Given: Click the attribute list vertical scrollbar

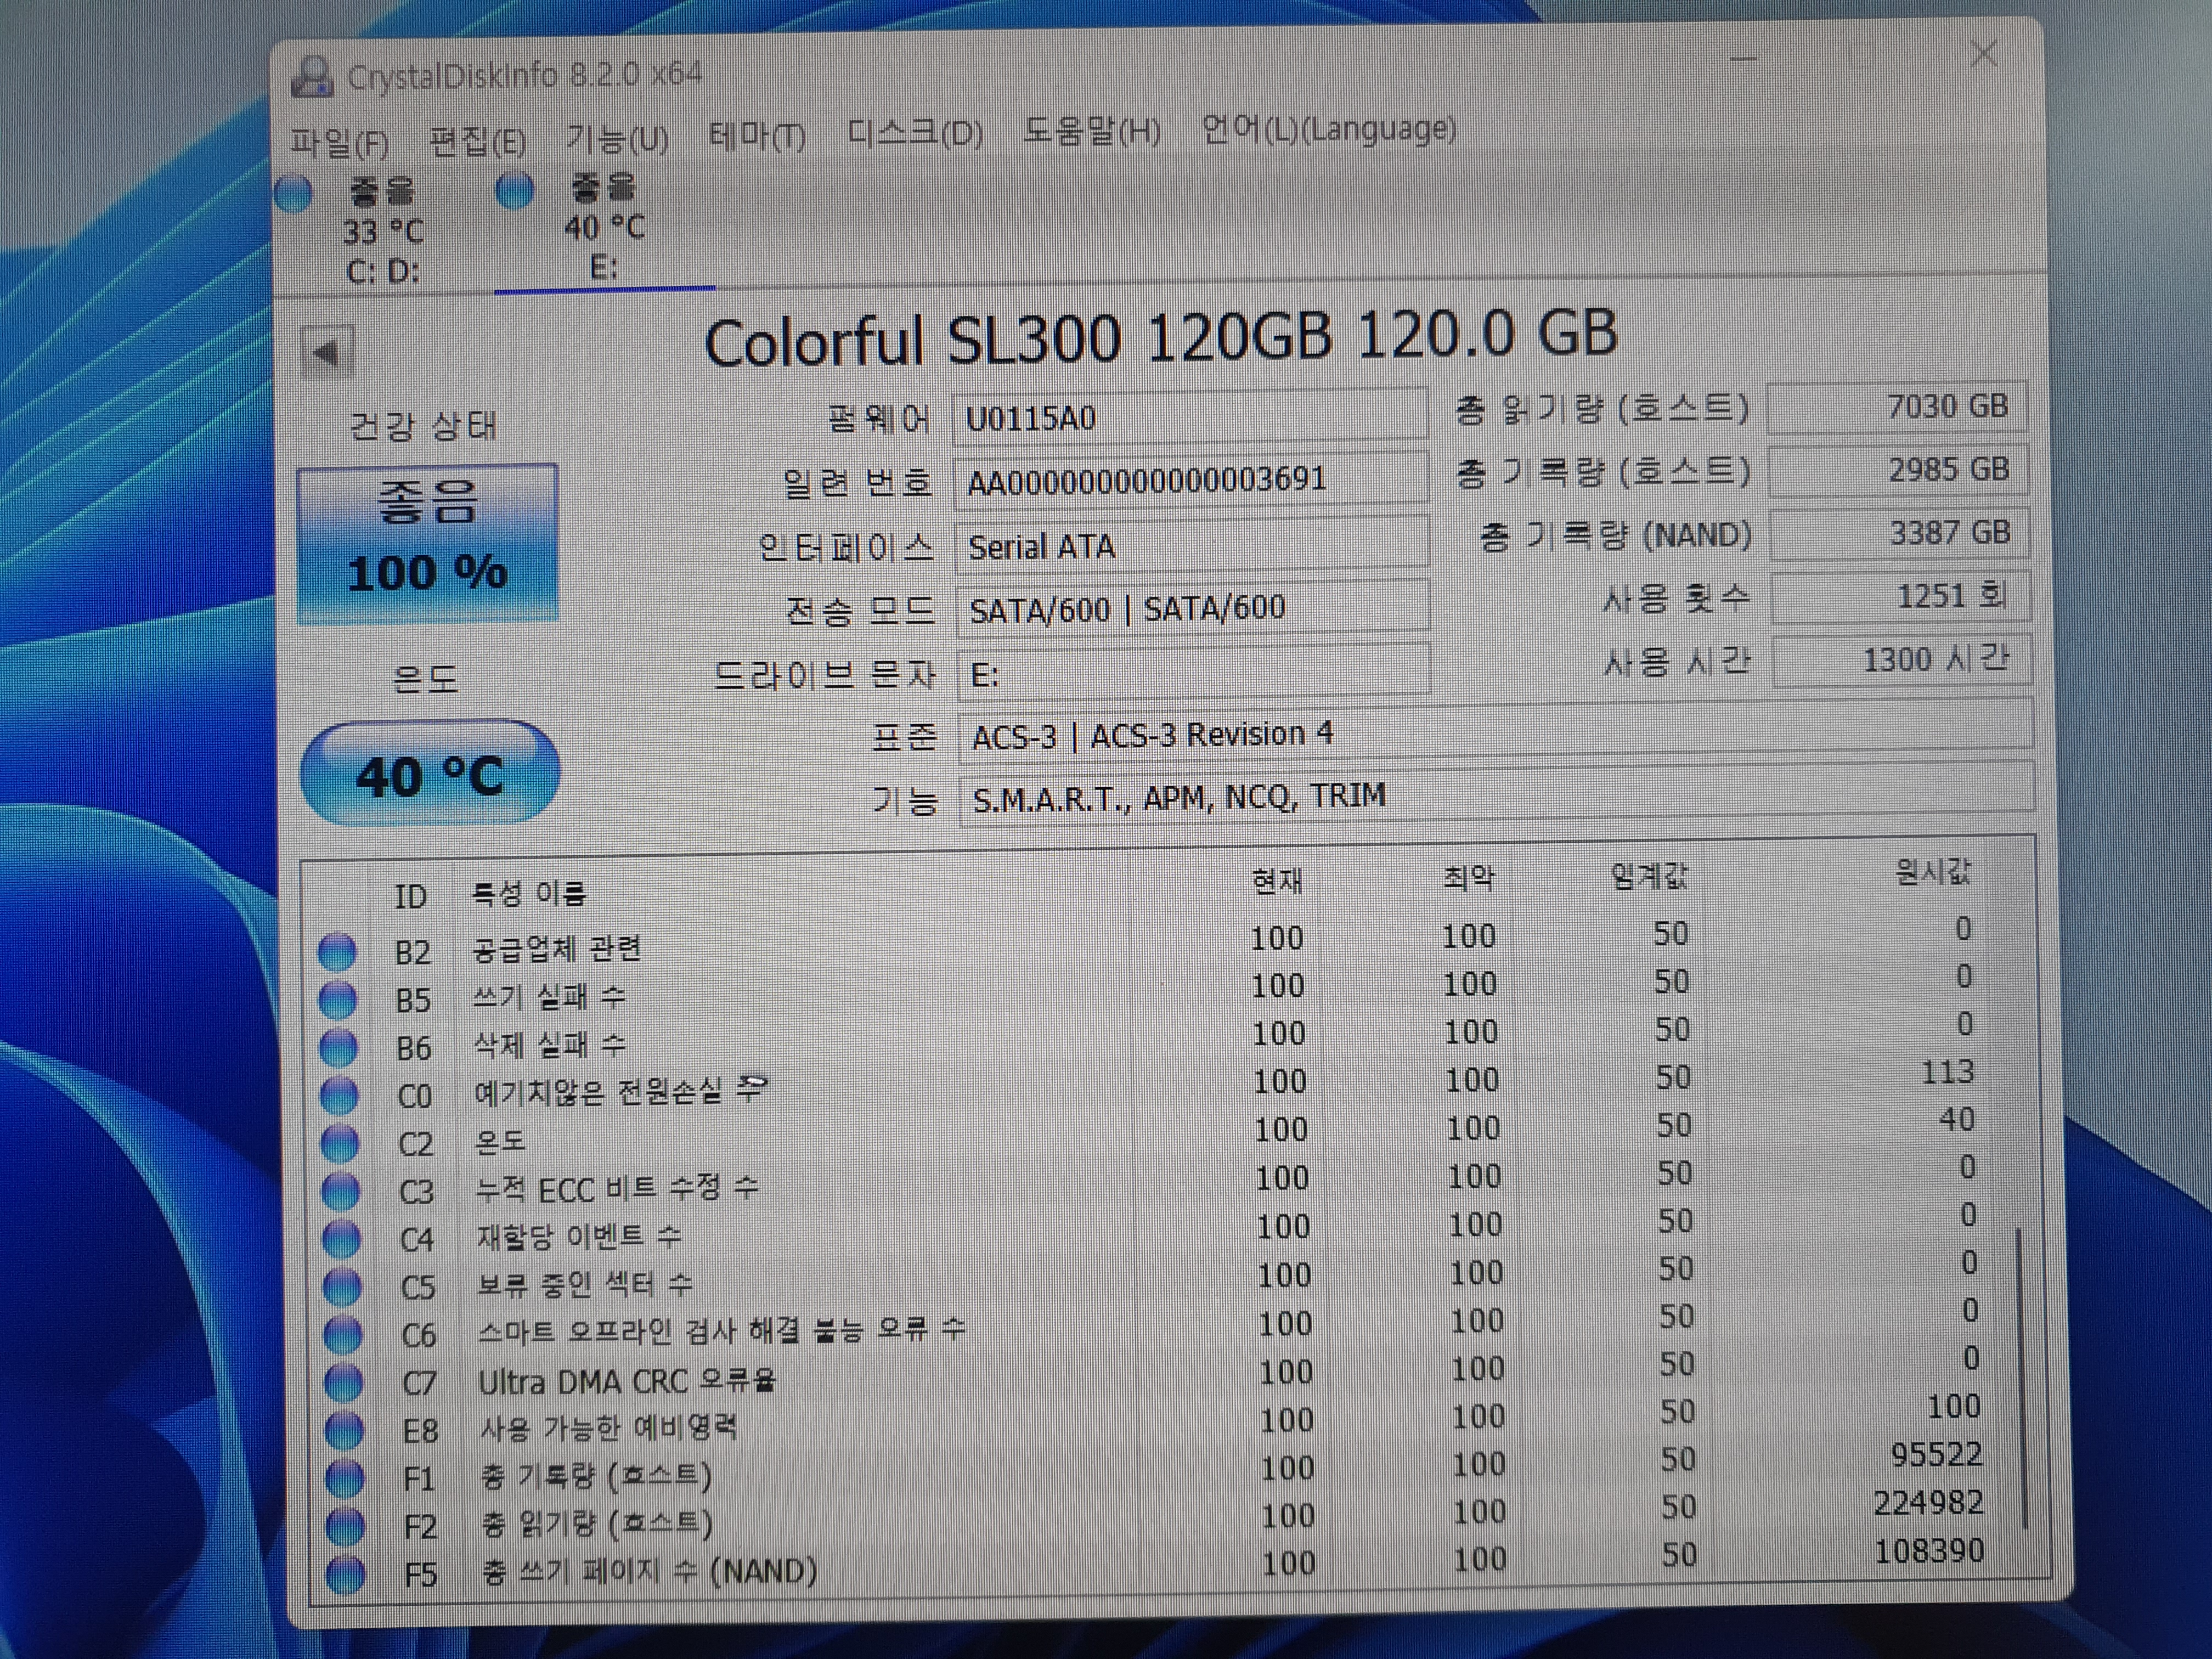Looking at the screenshot, I should pyautogui.click(x=2022, y=1378).
